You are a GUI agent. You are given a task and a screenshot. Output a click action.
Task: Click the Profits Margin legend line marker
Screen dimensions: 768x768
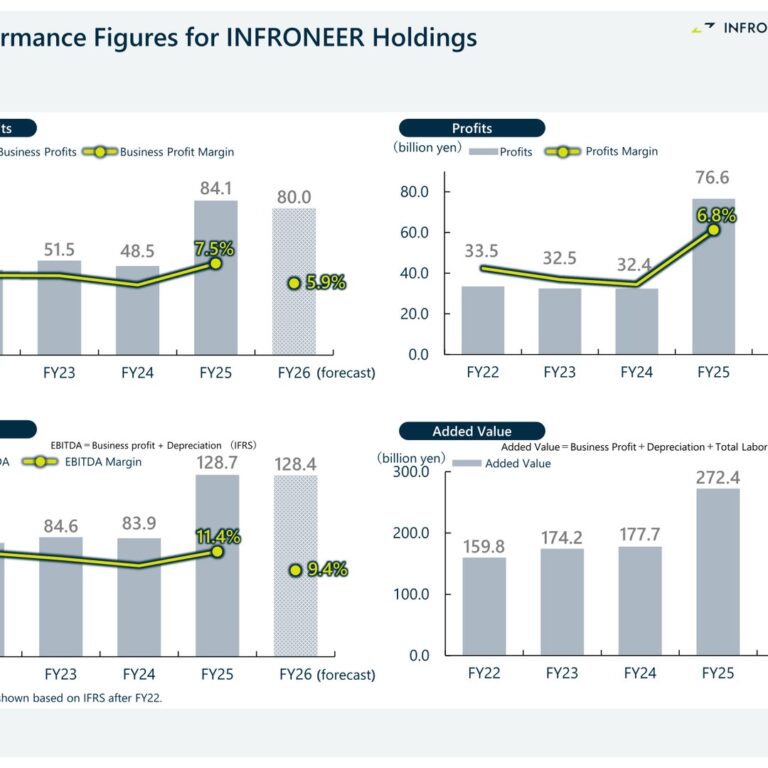click(x=563, y=152)
